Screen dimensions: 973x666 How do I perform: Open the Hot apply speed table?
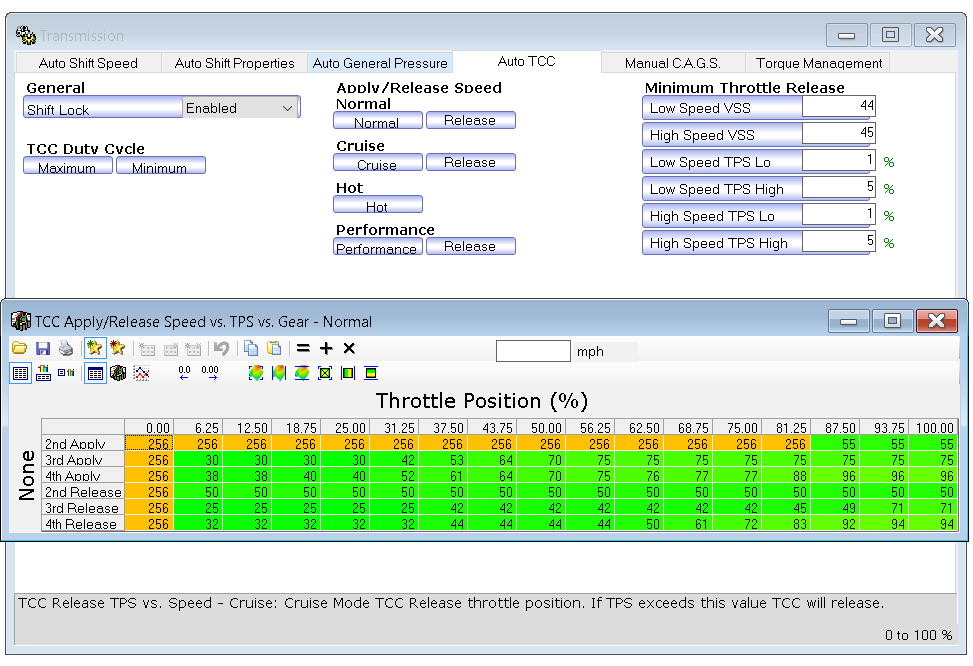click(377, 206)
